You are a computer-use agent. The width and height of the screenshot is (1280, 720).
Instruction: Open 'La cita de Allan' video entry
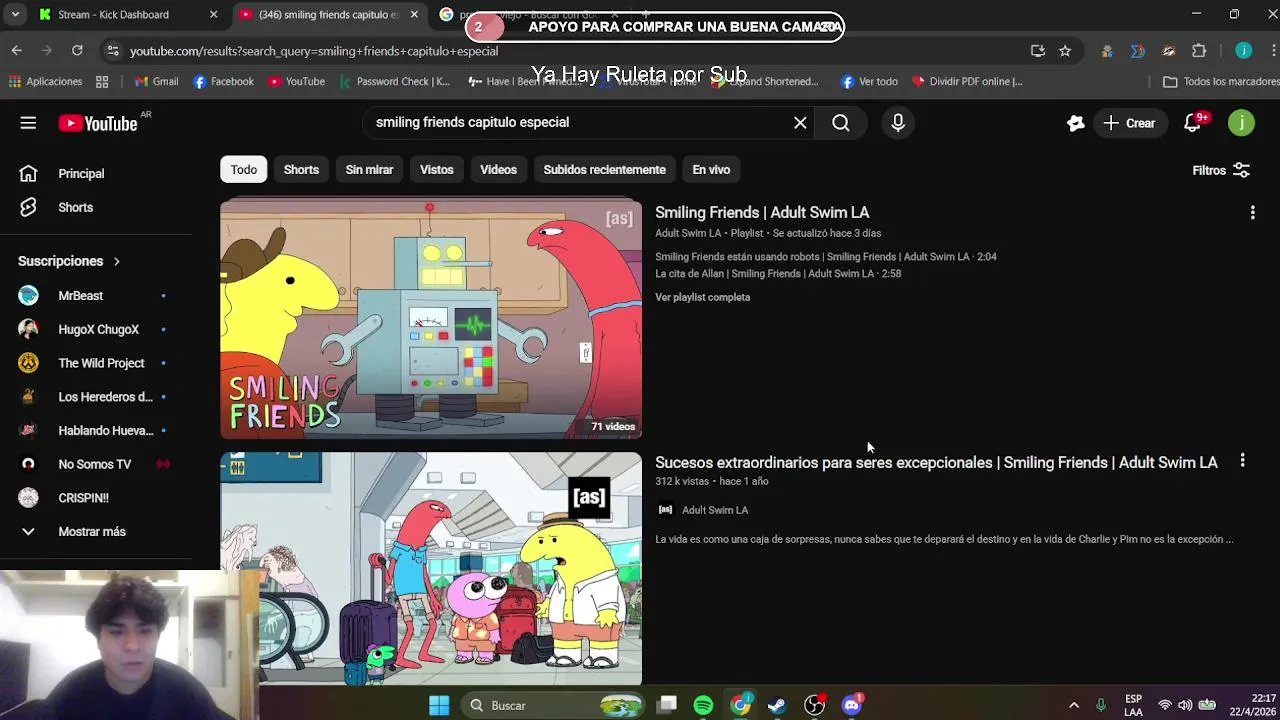(x=778, y=274)
